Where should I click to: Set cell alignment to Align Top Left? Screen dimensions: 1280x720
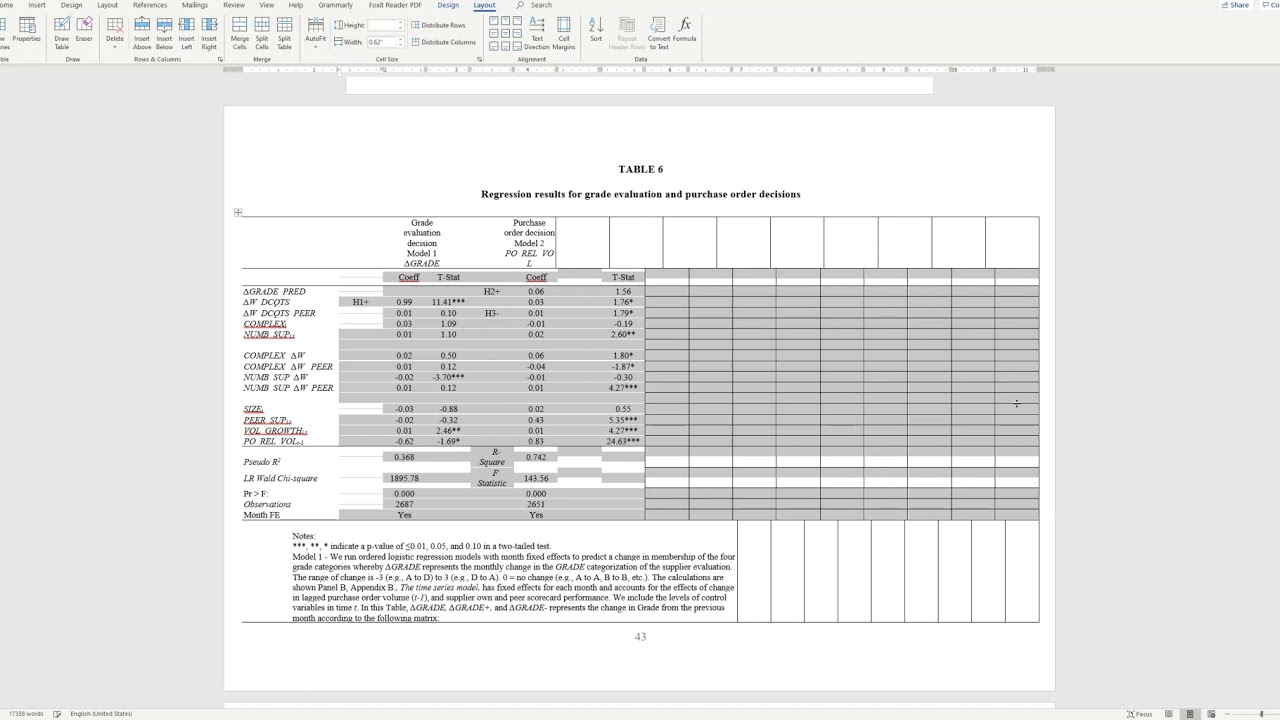point(494,21)
